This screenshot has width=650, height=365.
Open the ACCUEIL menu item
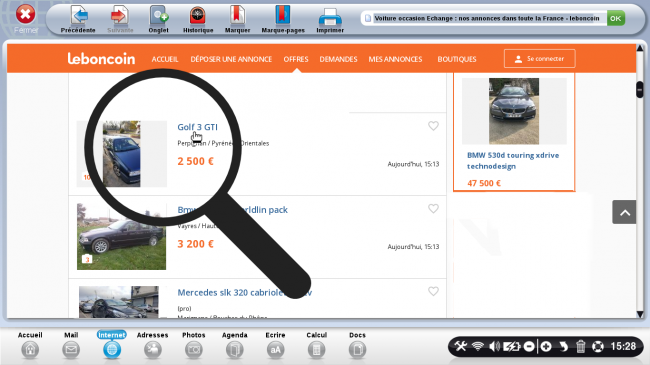(165, 59)
